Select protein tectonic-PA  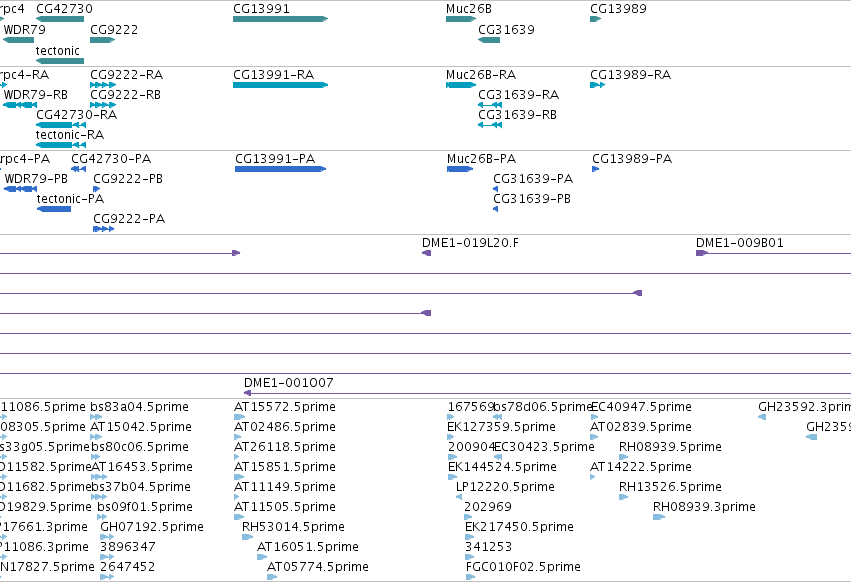pyautogui.click(x=70, y=199)
